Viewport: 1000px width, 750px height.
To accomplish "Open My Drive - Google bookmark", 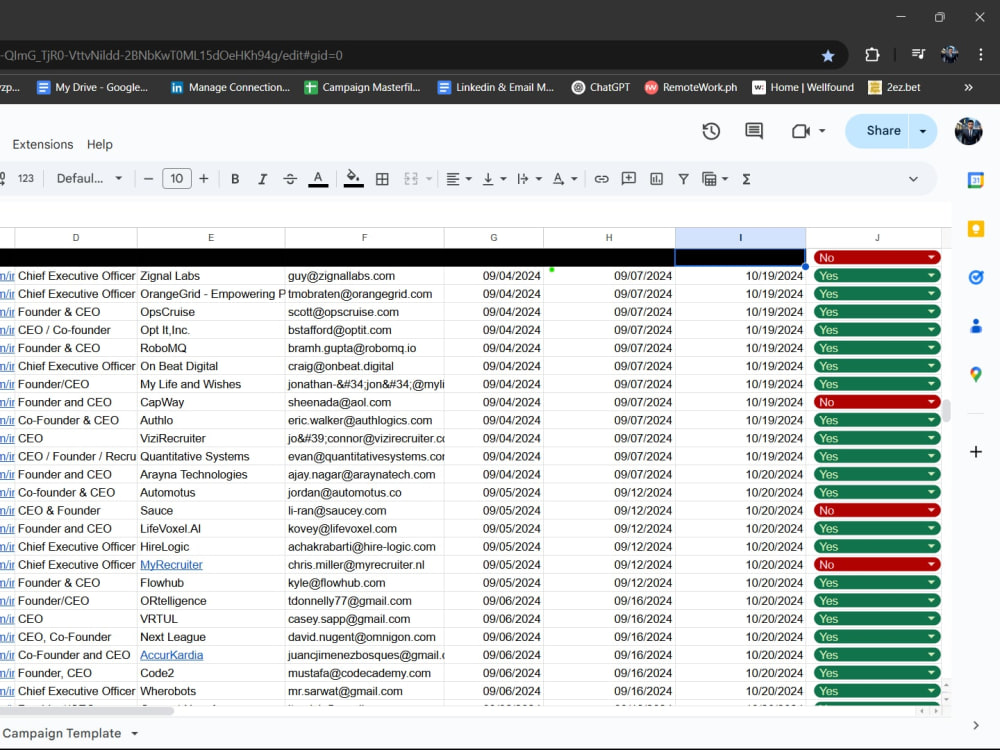I will click(x=92, y=87).
